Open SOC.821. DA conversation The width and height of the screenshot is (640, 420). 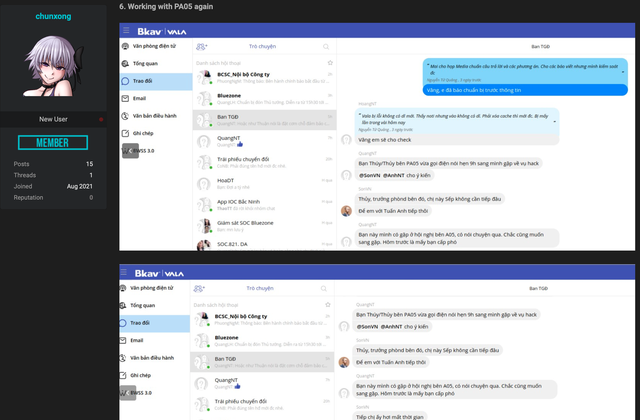[264, 244]
